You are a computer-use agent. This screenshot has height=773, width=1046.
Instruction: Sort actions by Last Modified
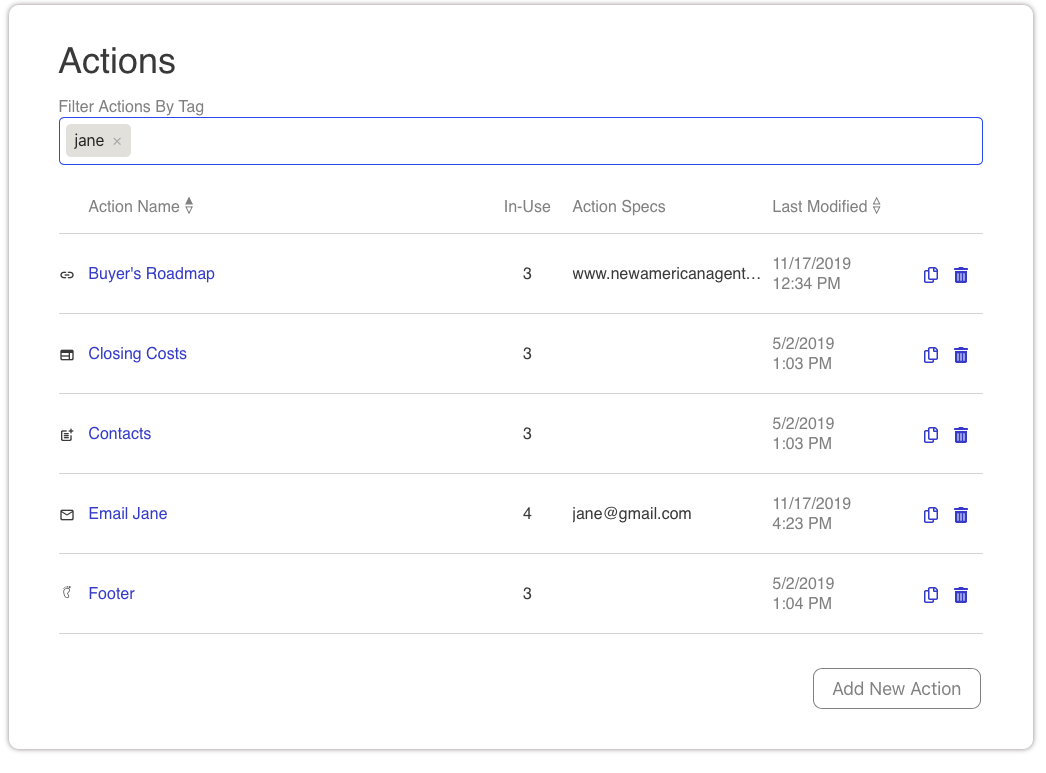point(877,206)
